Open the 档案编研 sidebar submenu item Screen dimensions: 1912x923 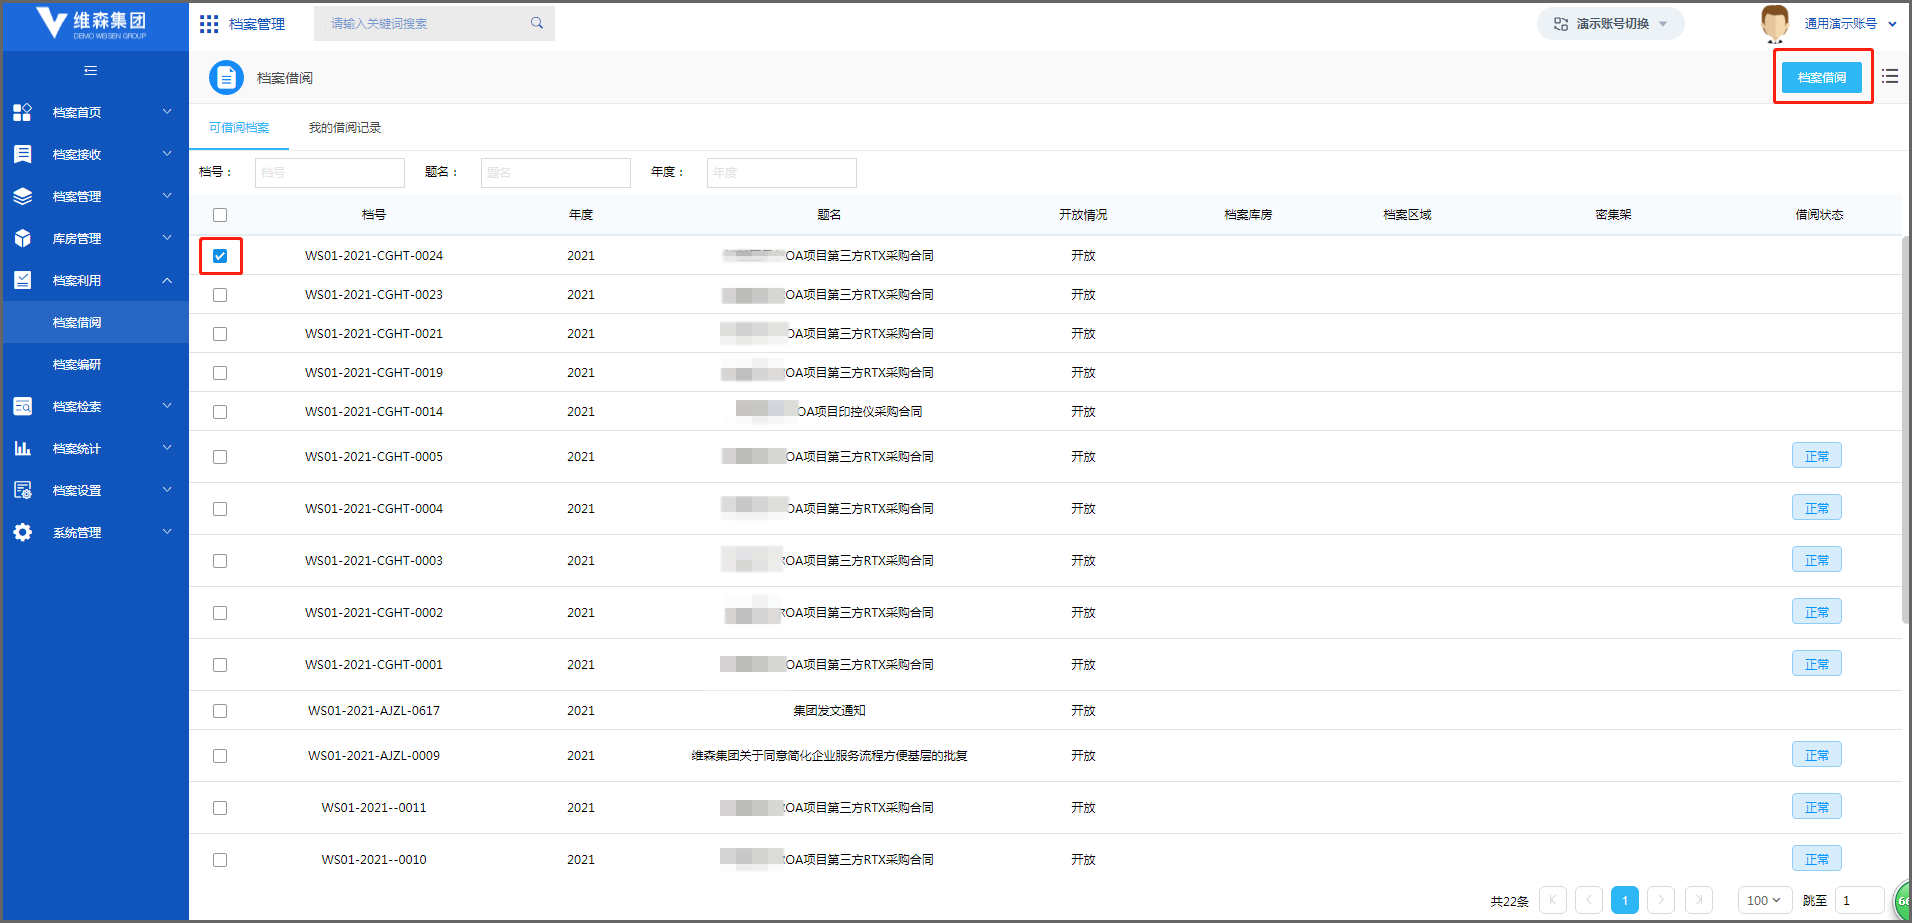95,364
